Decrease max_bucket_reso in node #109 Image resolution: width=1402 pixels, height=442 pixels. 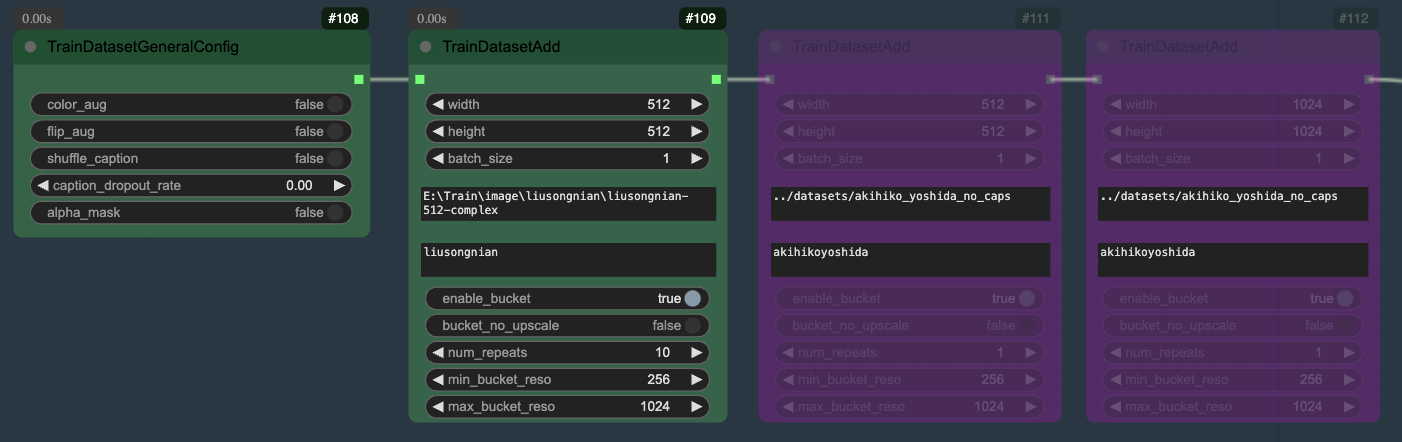point(438,406)
